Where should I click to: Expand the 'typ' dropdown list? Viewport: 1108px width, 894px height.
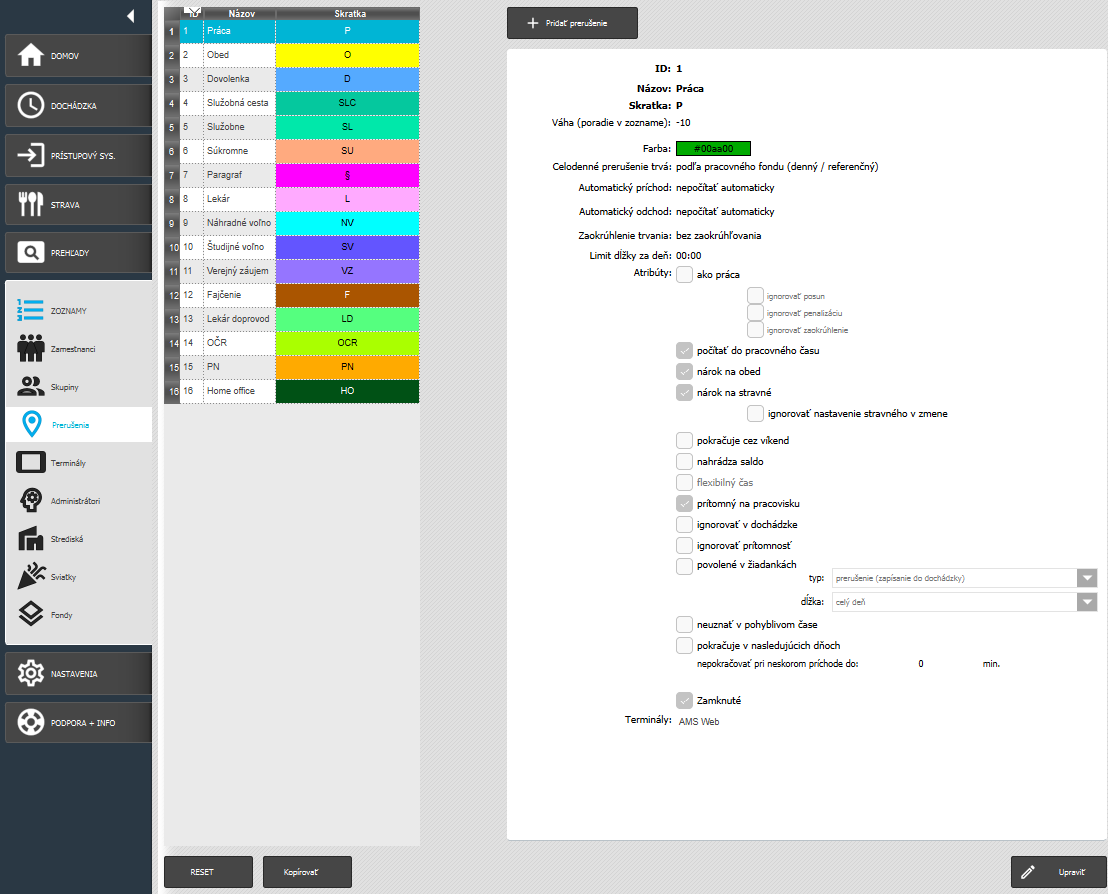click(1087, 578)
